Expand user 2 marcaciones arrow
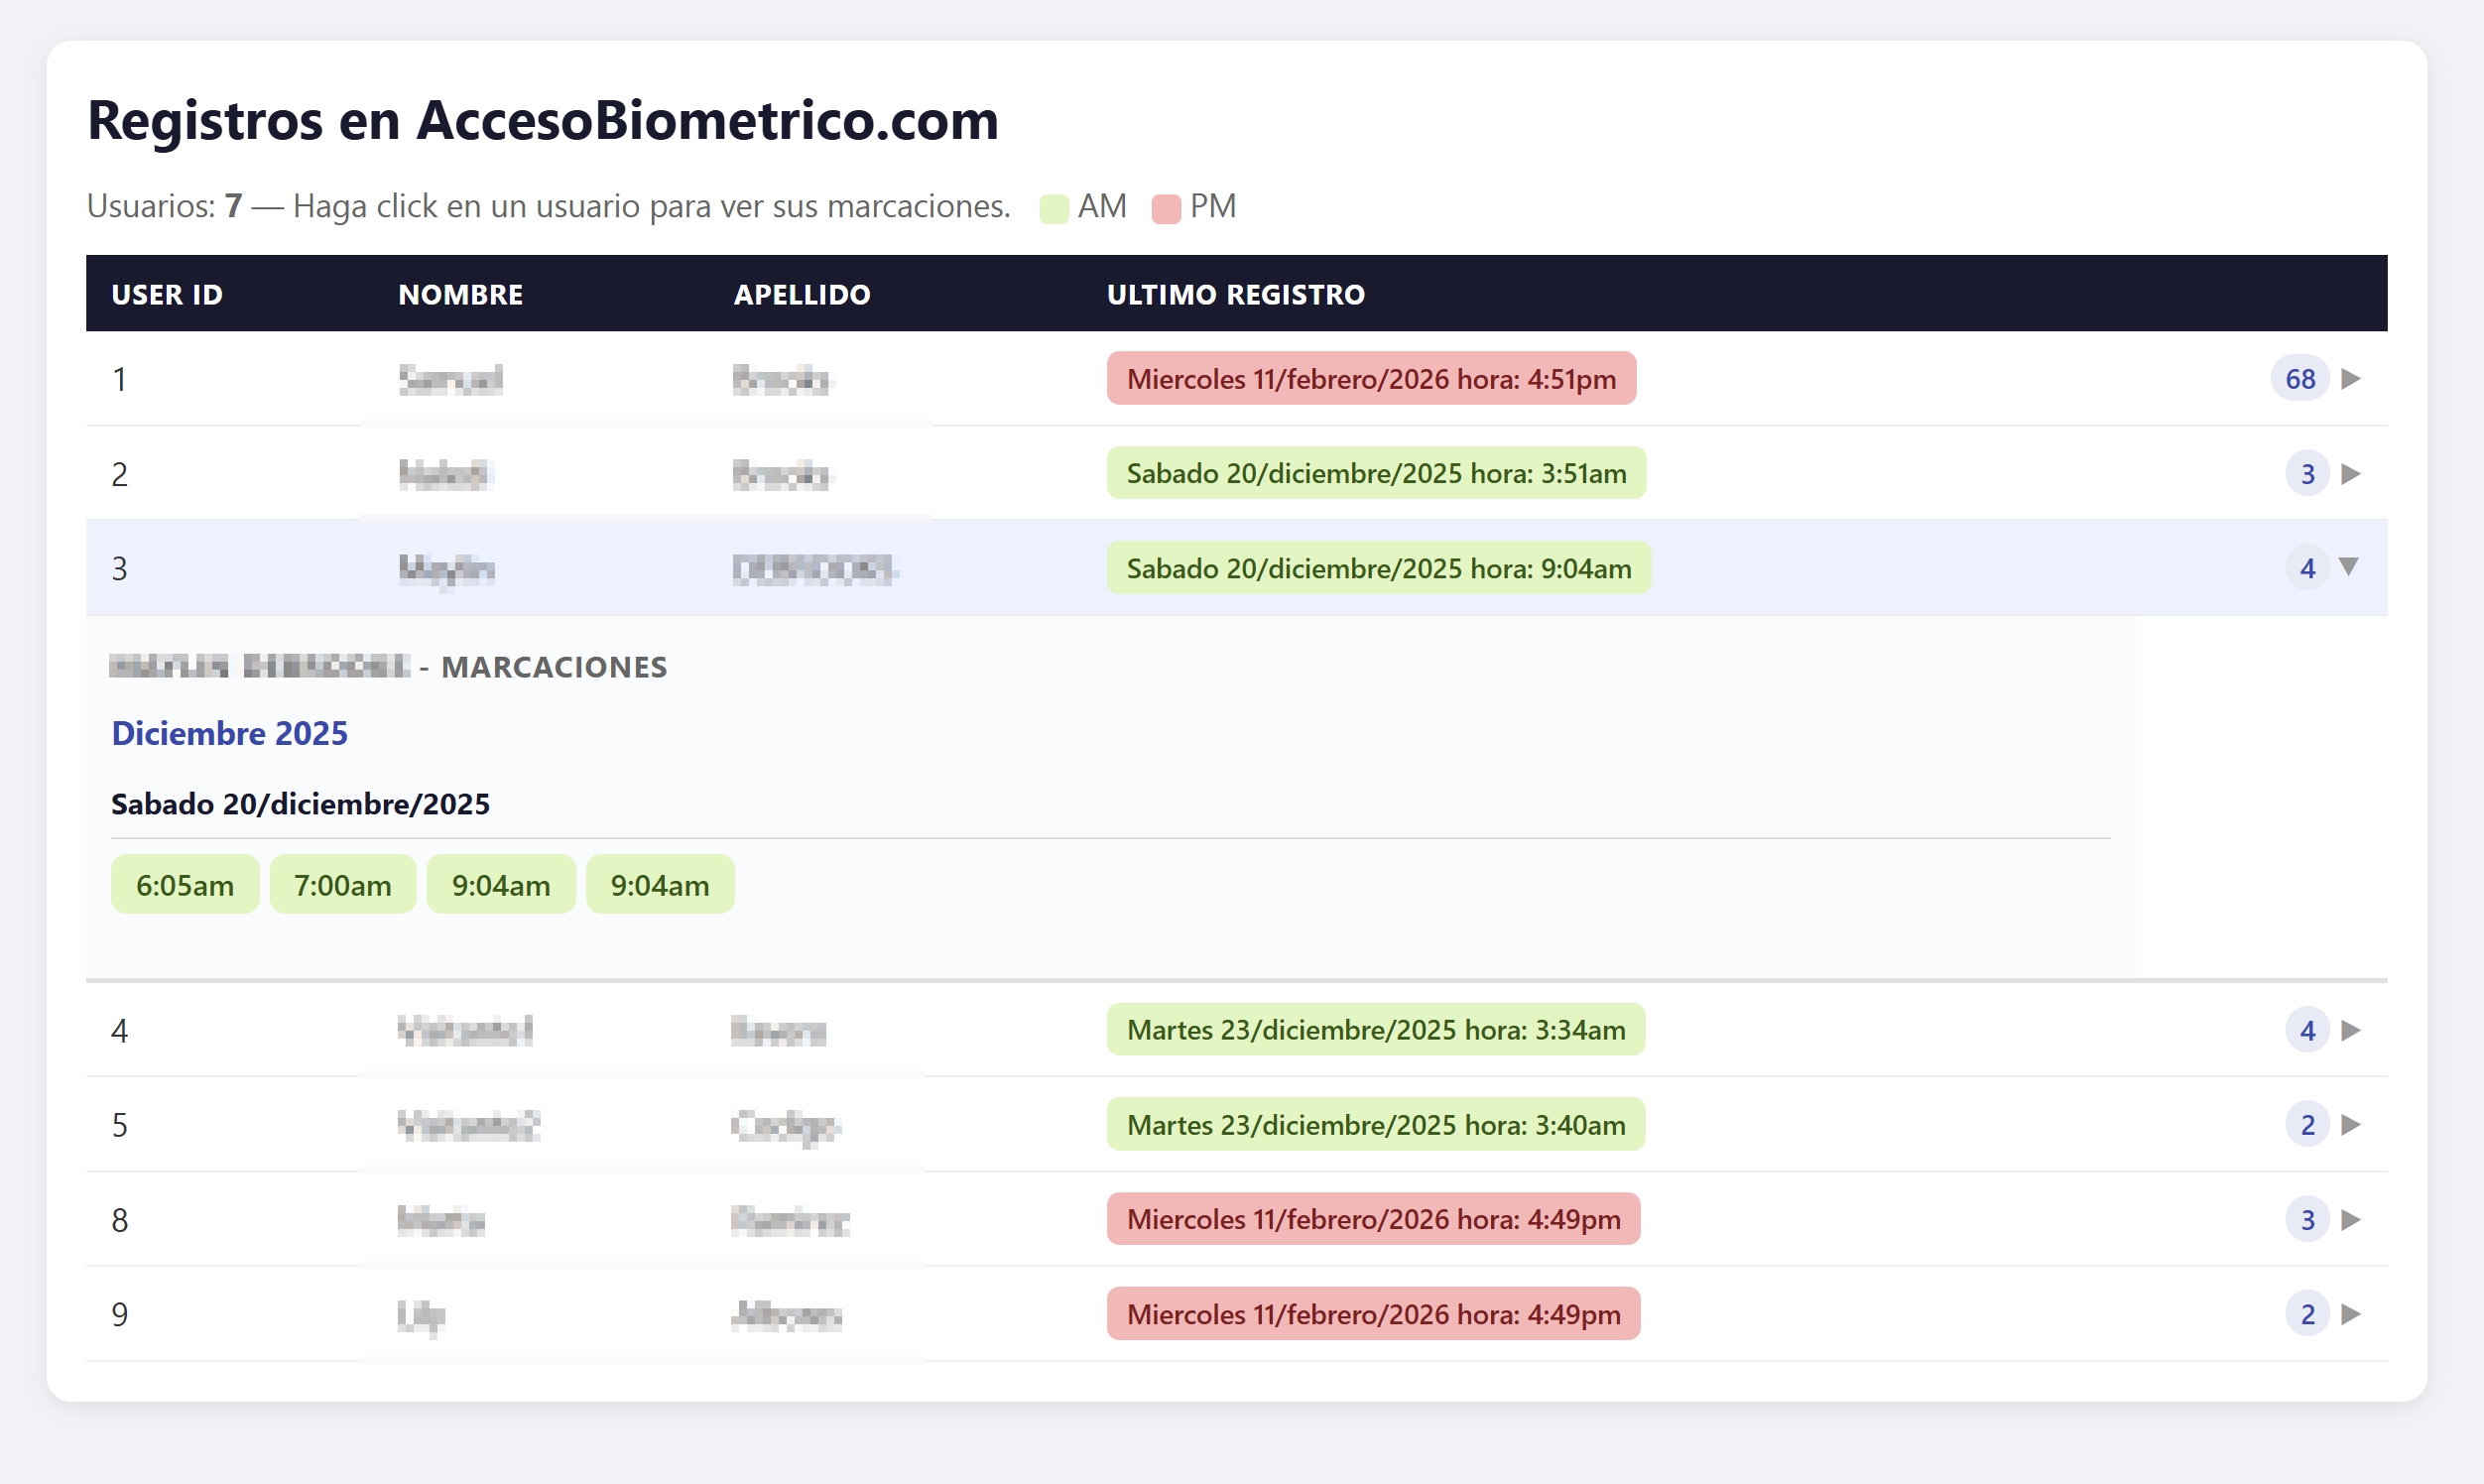Viewport: 2484px width, 1484px height. (2350, 474)
